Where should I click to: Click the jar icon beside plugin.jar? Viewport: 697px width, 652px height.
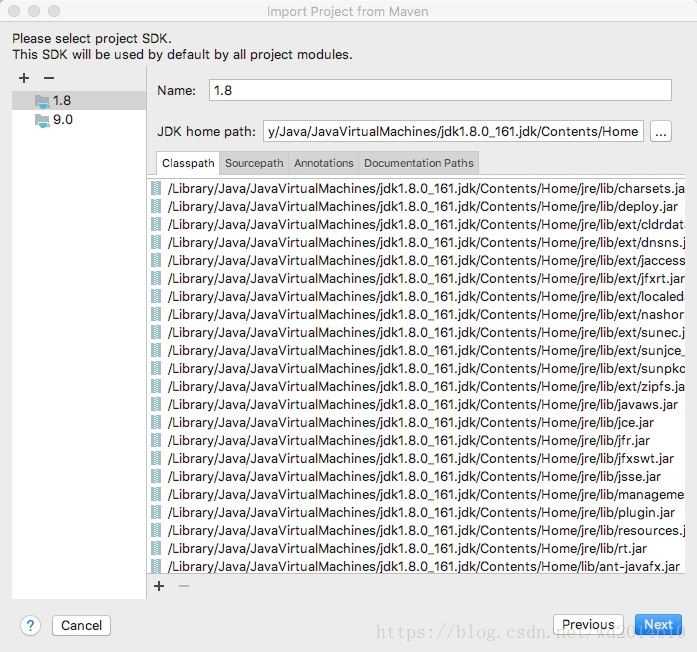[156, 512]
